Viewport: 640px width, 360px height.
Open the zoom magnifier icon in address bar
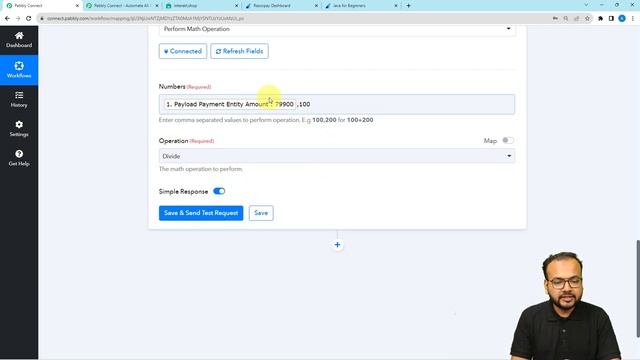(566, 18)
